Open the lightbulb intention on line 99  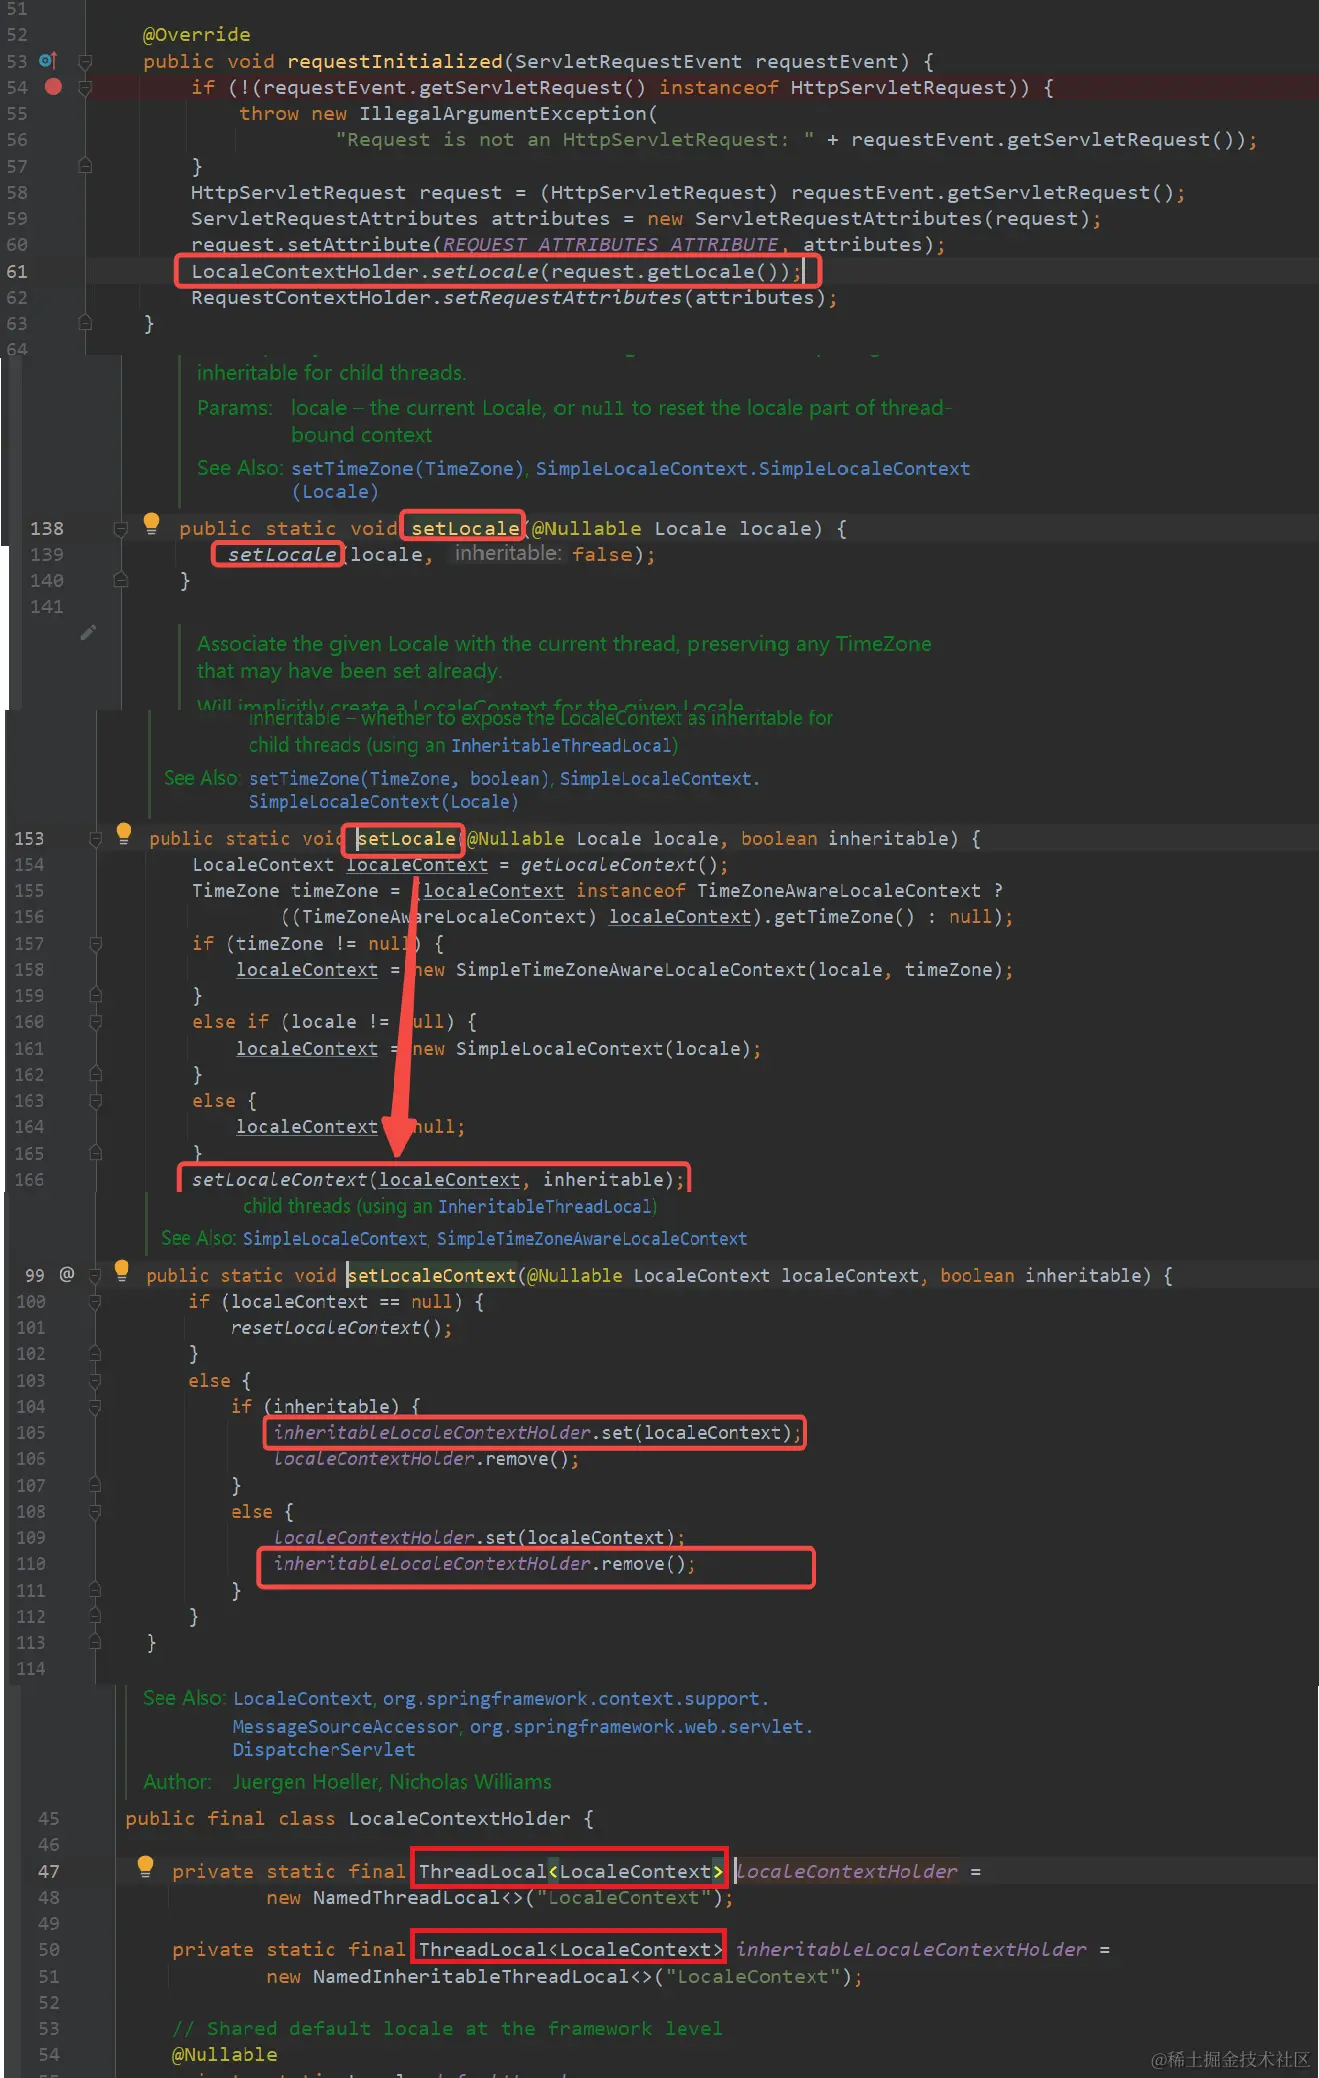[x=121, y=1270]
